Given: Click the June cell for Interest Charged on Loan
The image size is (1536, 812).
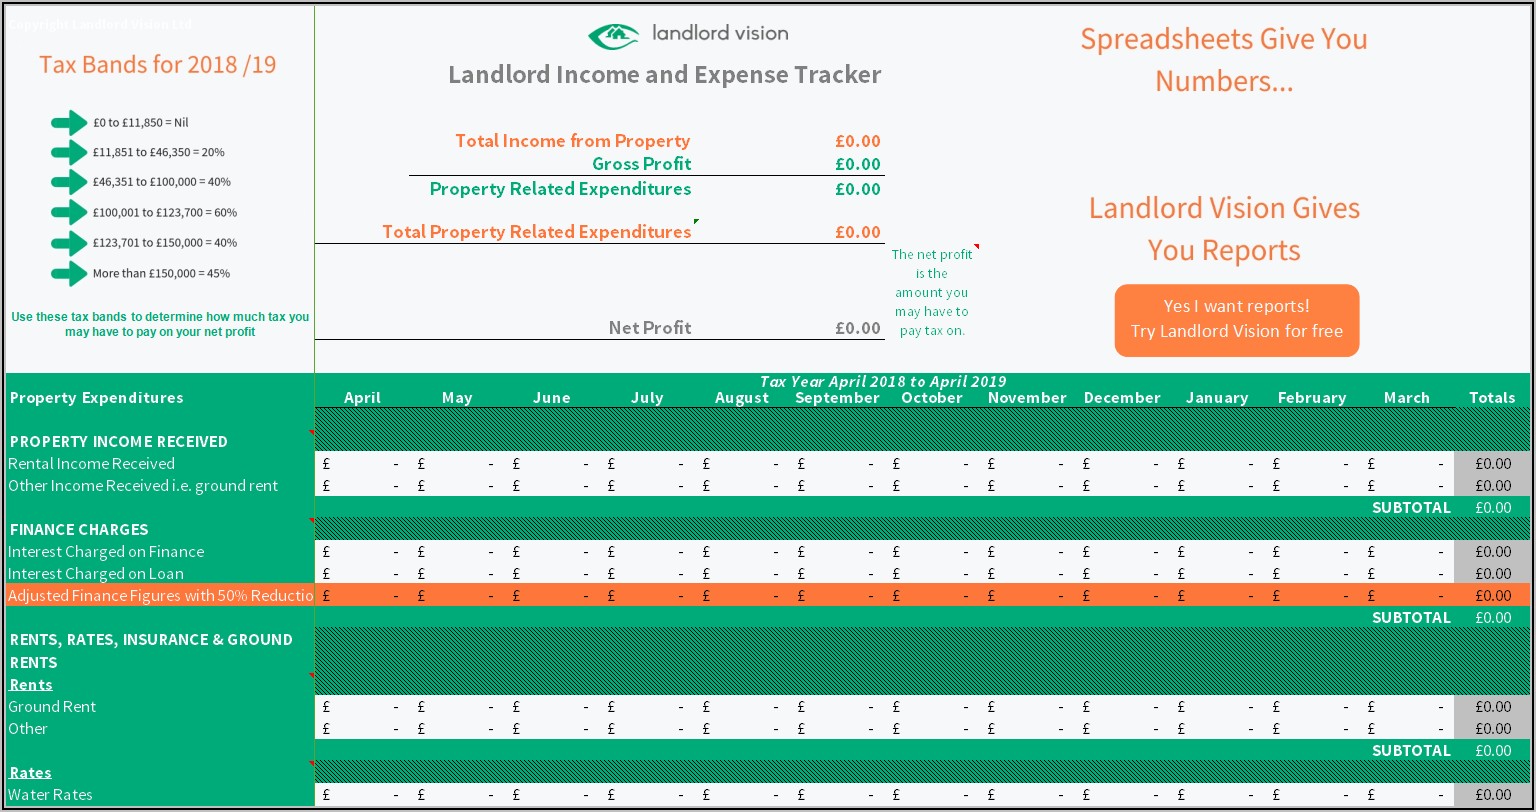Looking at the screenshot, I should (x=551, y=574).
